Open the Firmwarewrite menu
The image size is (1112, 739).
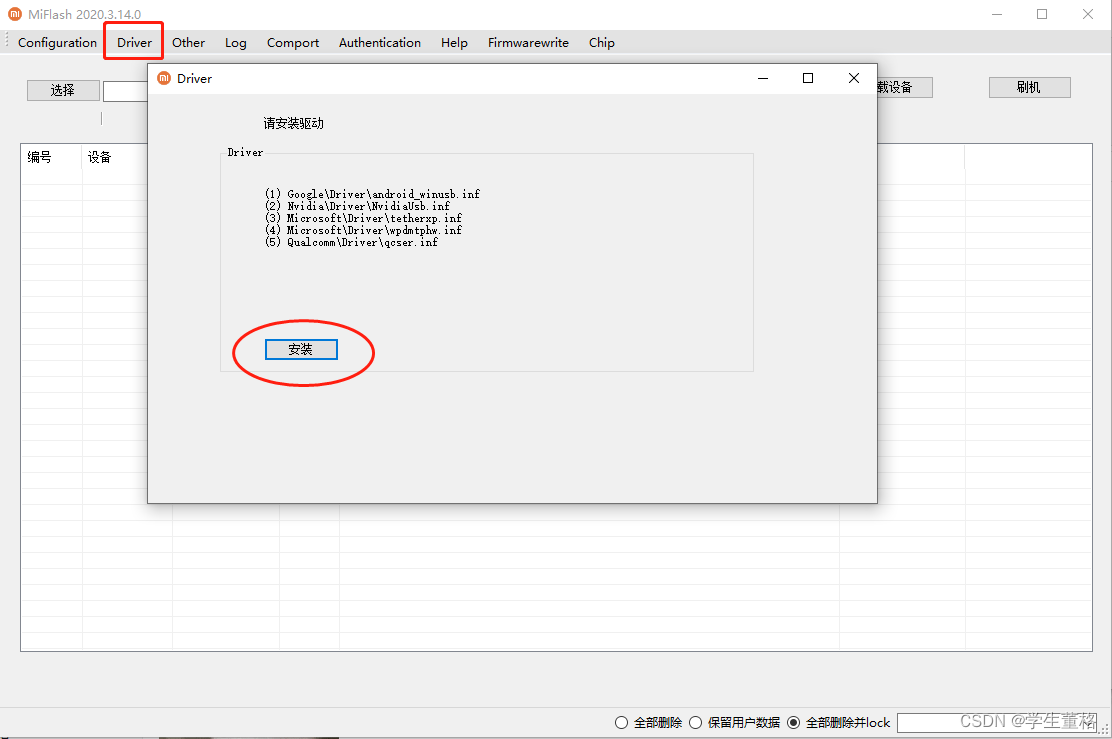pos(528,43)
